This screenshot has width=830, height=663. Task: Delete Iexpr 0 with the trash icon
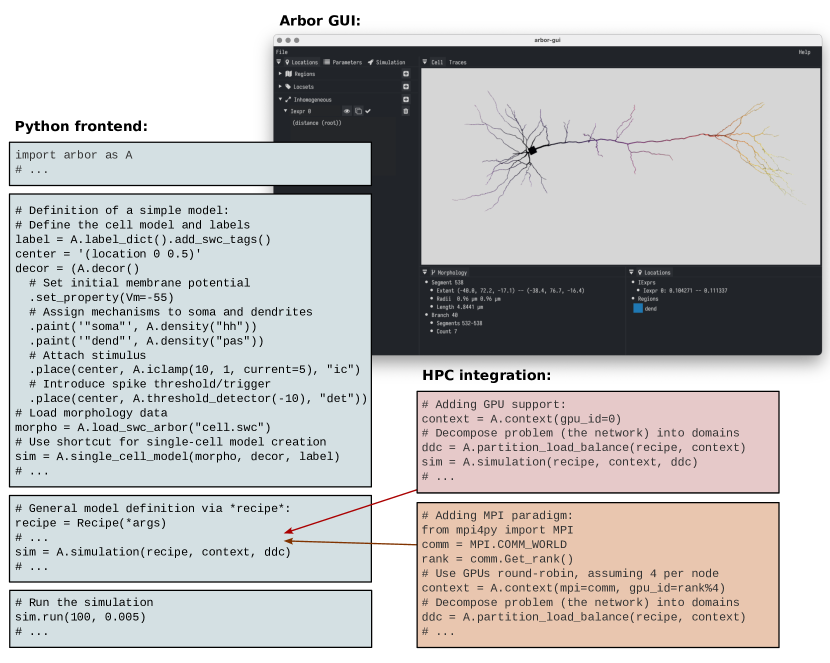click(x=406, y=111)
